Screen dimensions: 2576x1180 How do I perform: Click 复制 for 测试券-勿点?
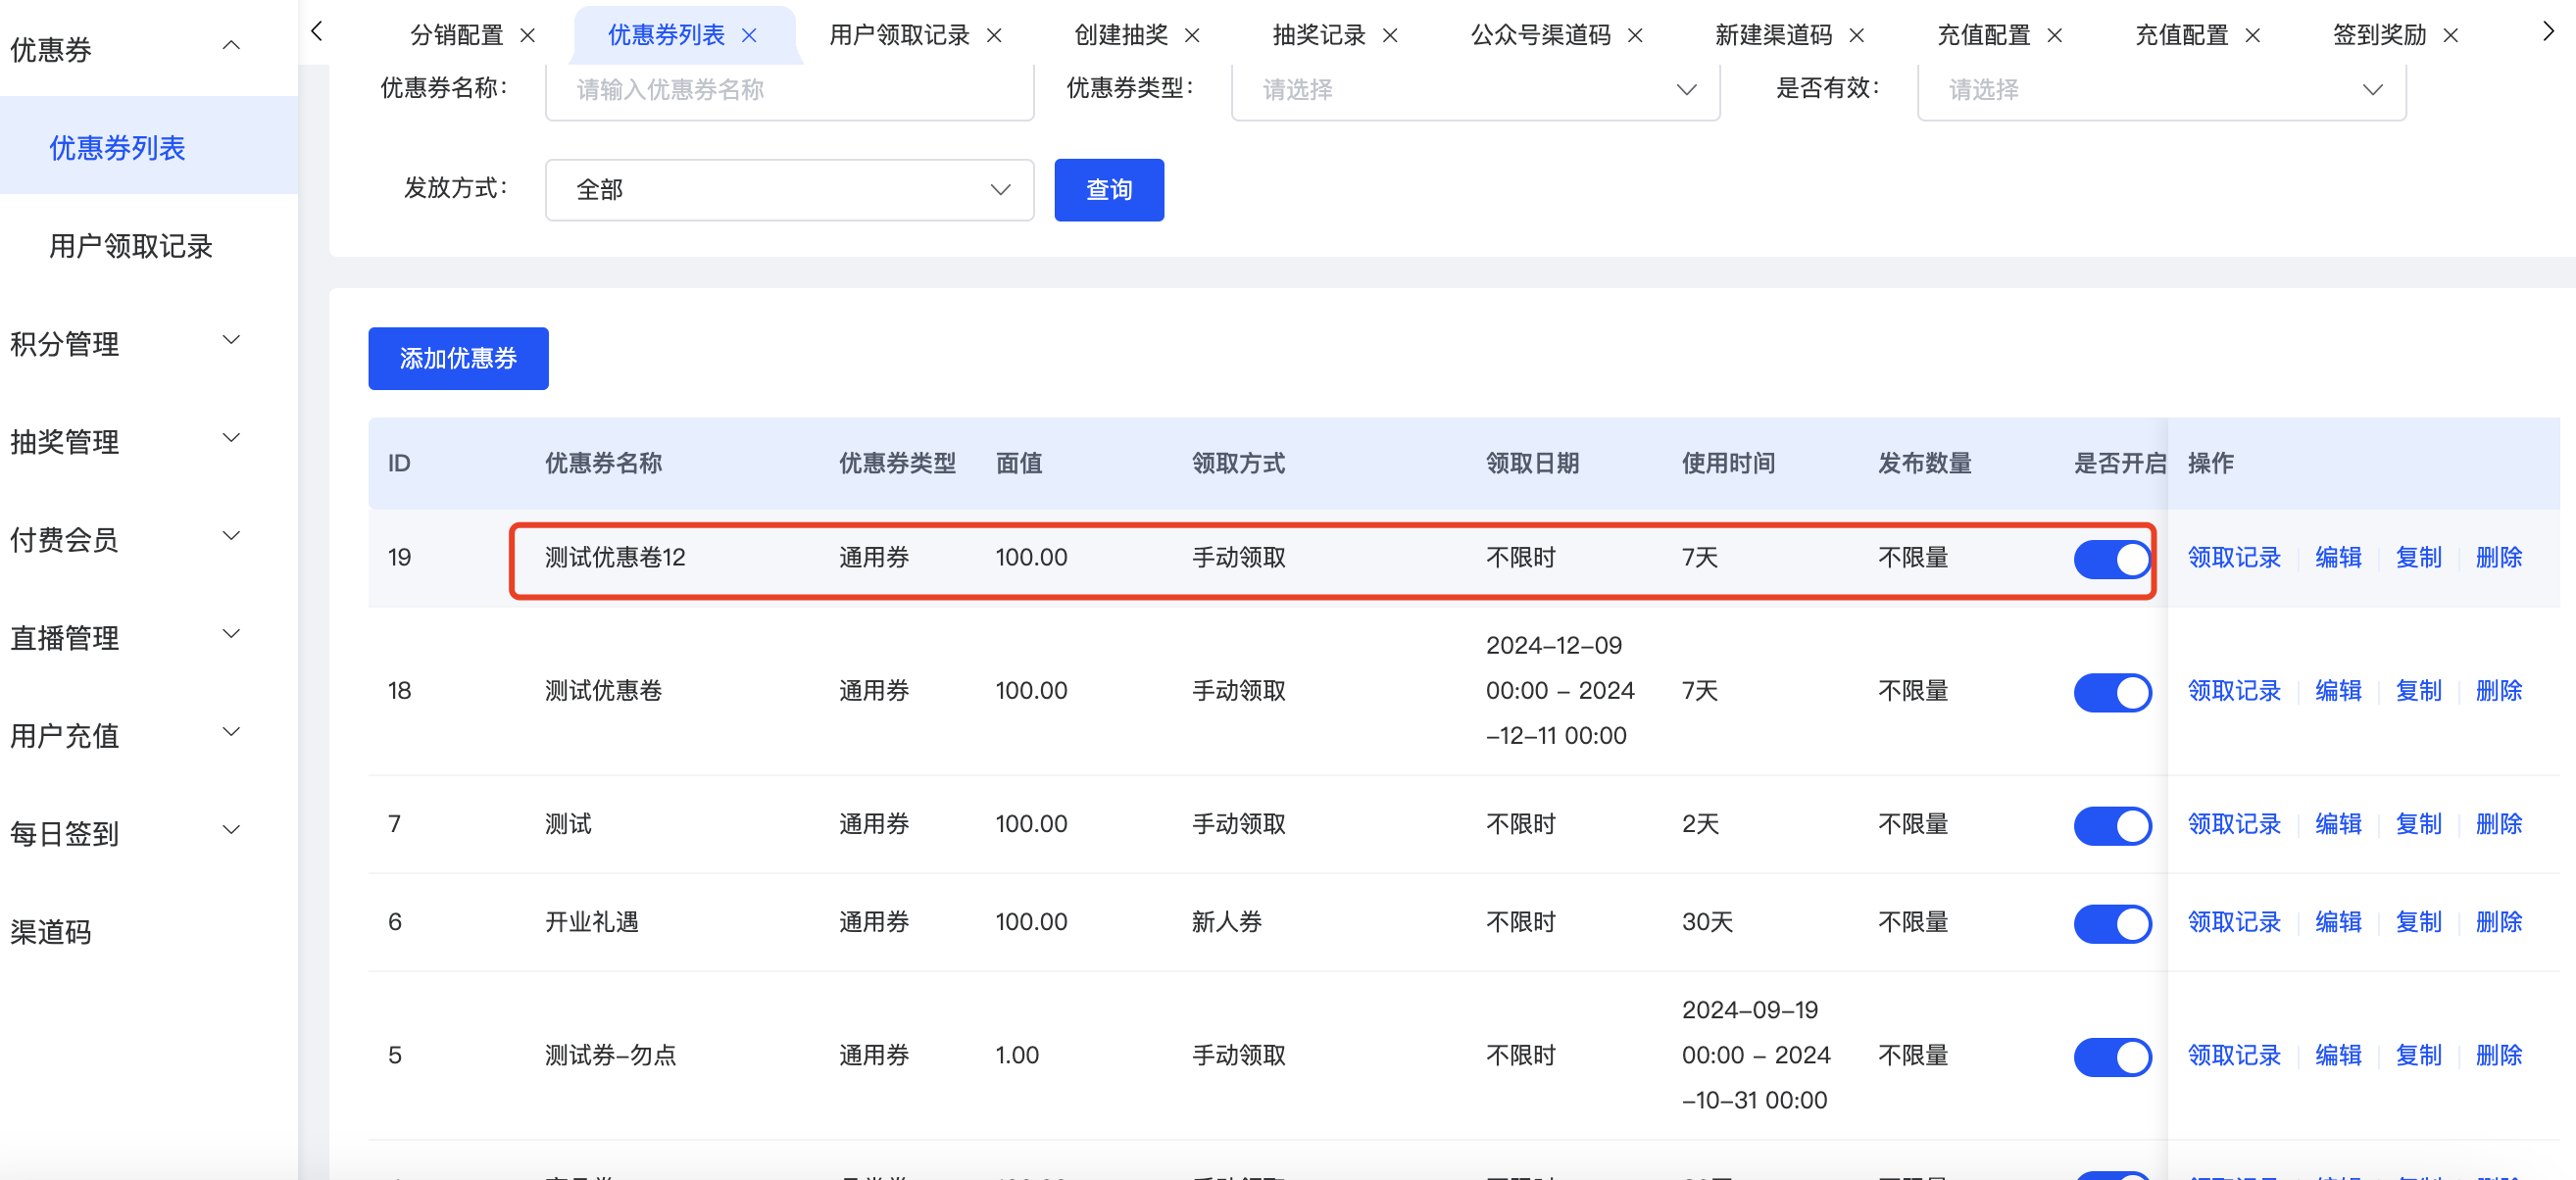tap(2418, 1054)
